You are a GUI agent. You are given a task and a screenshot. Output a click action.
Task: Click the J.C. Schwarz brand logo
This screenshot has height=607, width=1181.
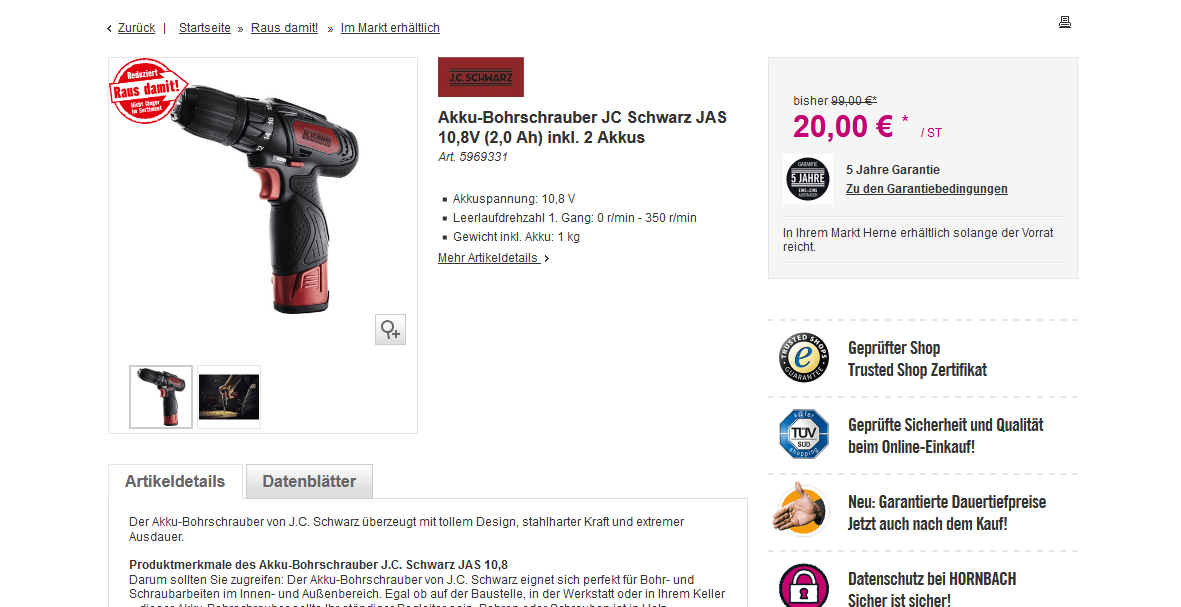coord(481,77)
